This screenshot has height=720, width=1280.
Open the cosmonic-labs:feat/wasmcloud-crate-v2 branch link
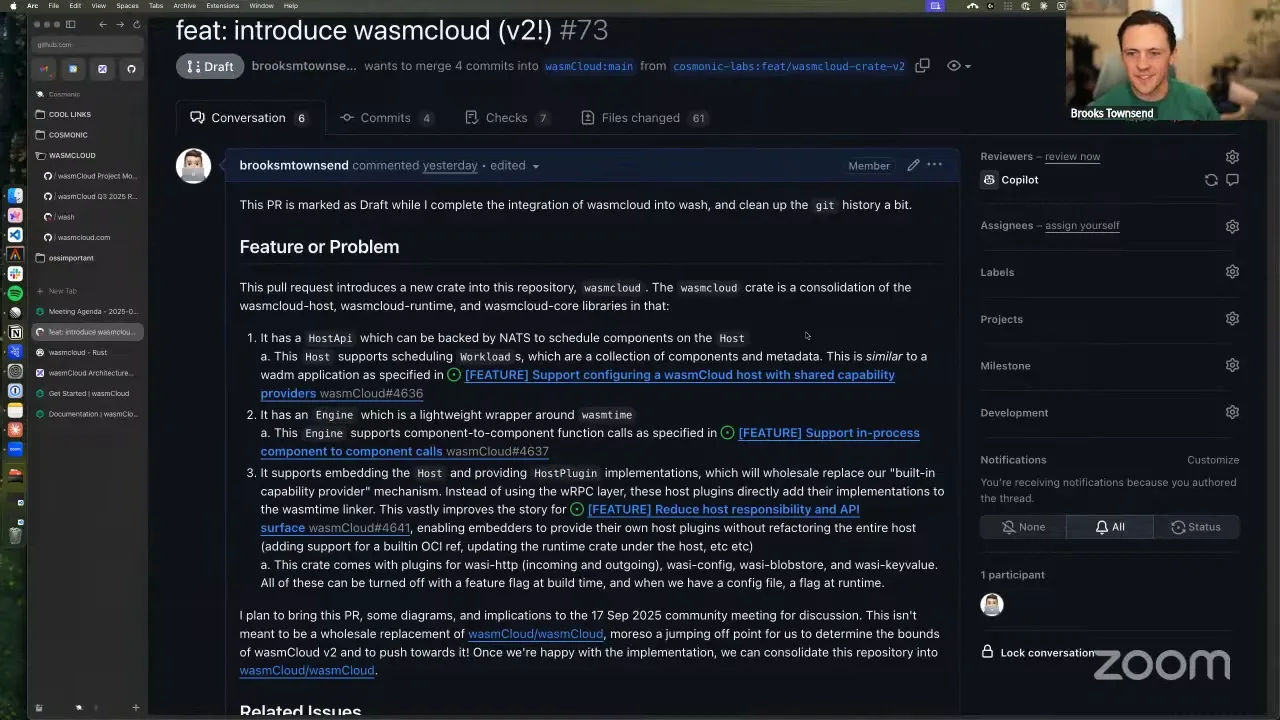click(x=789, y=66)
